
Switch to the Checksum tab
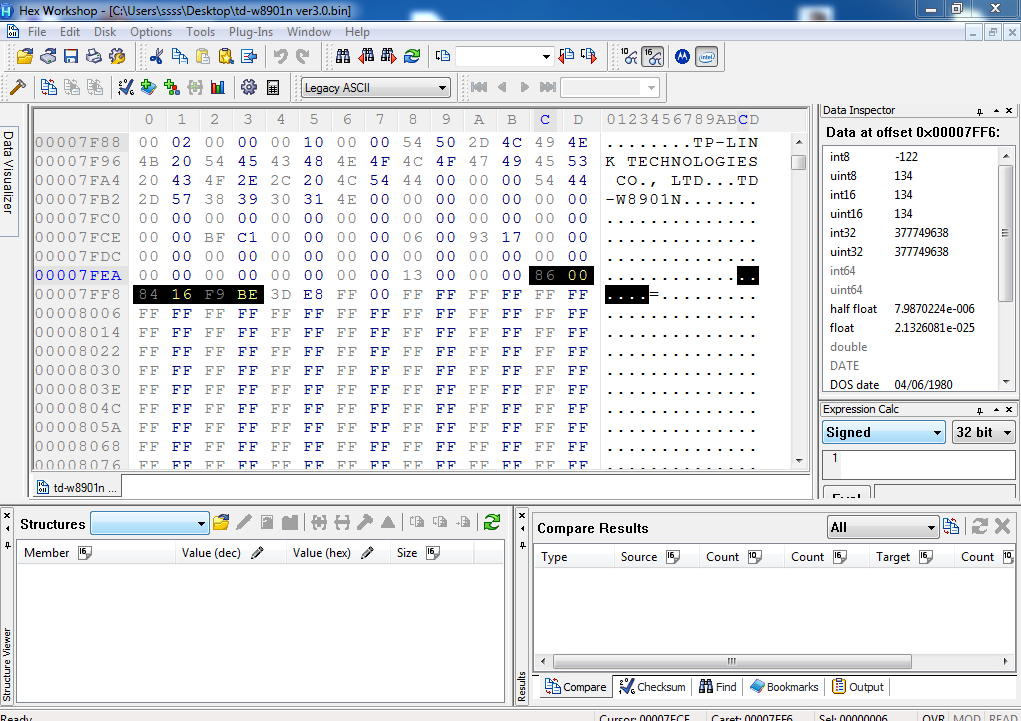coord(652,686)
